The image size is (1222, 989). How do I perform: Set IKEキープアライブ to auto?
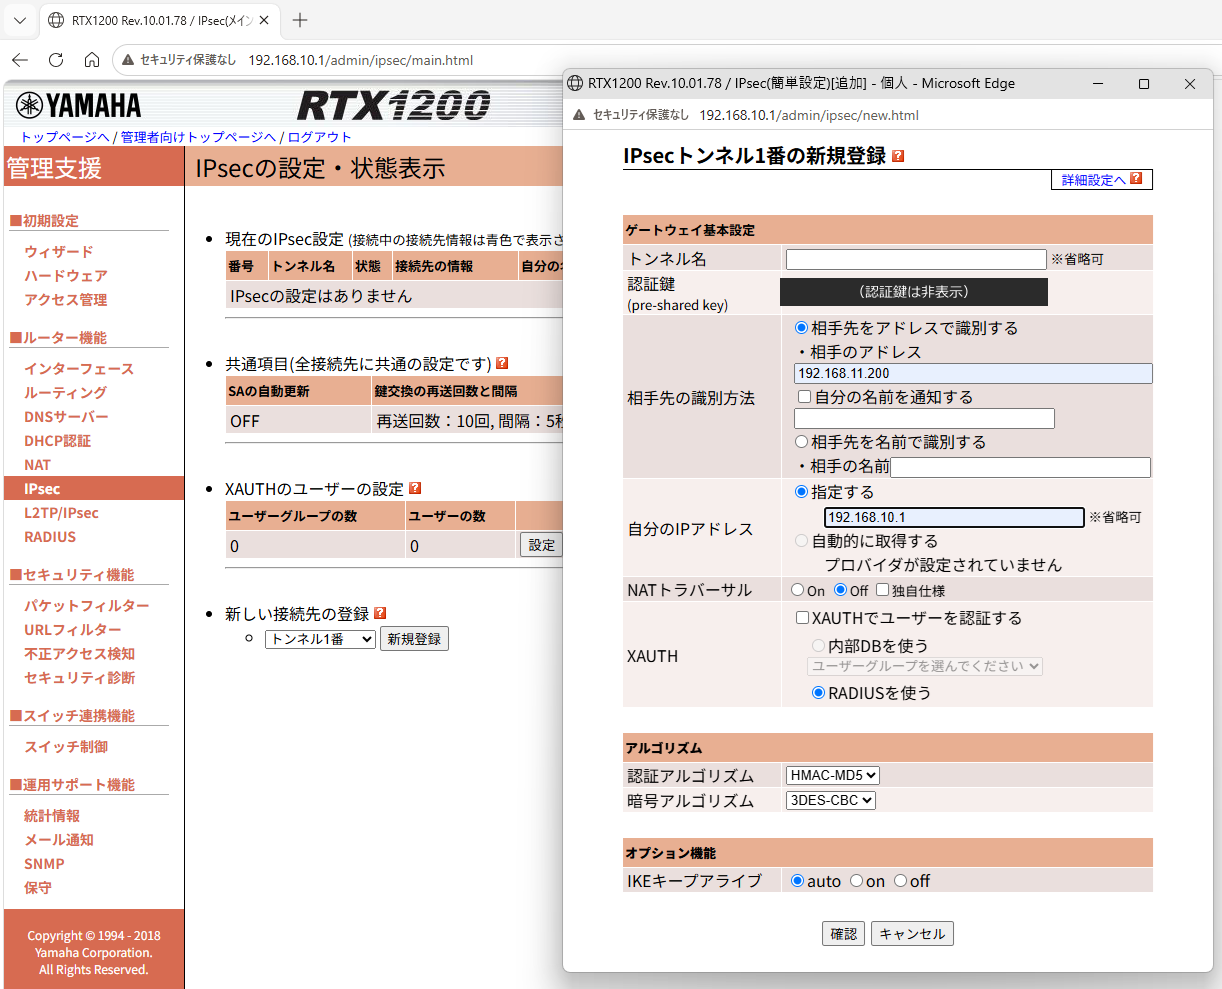(x=797, y=881)
